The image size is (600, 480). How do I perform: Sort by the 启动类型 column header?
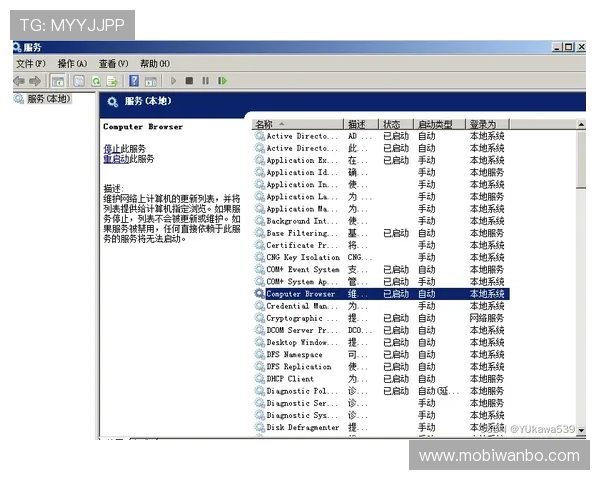439,124
